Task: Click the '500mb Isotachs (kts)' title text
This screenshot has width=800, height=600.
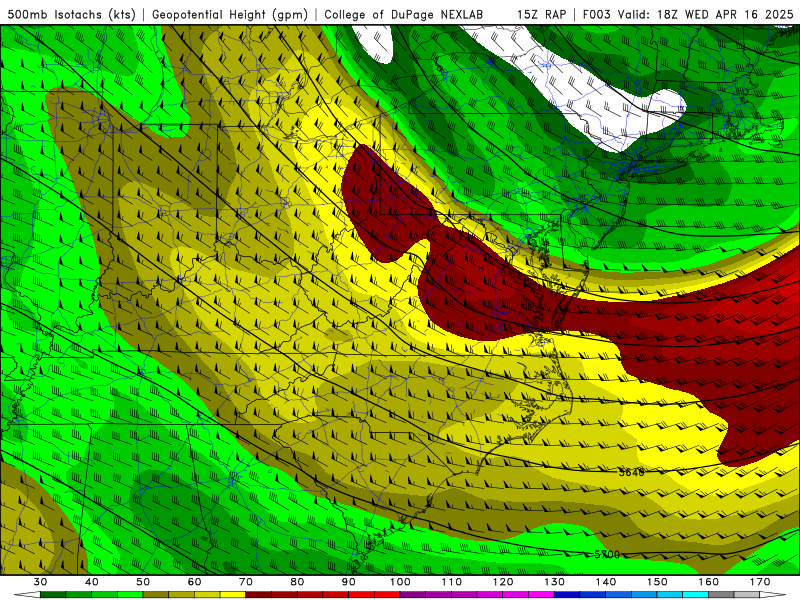Action: click(x=71, y=15)
